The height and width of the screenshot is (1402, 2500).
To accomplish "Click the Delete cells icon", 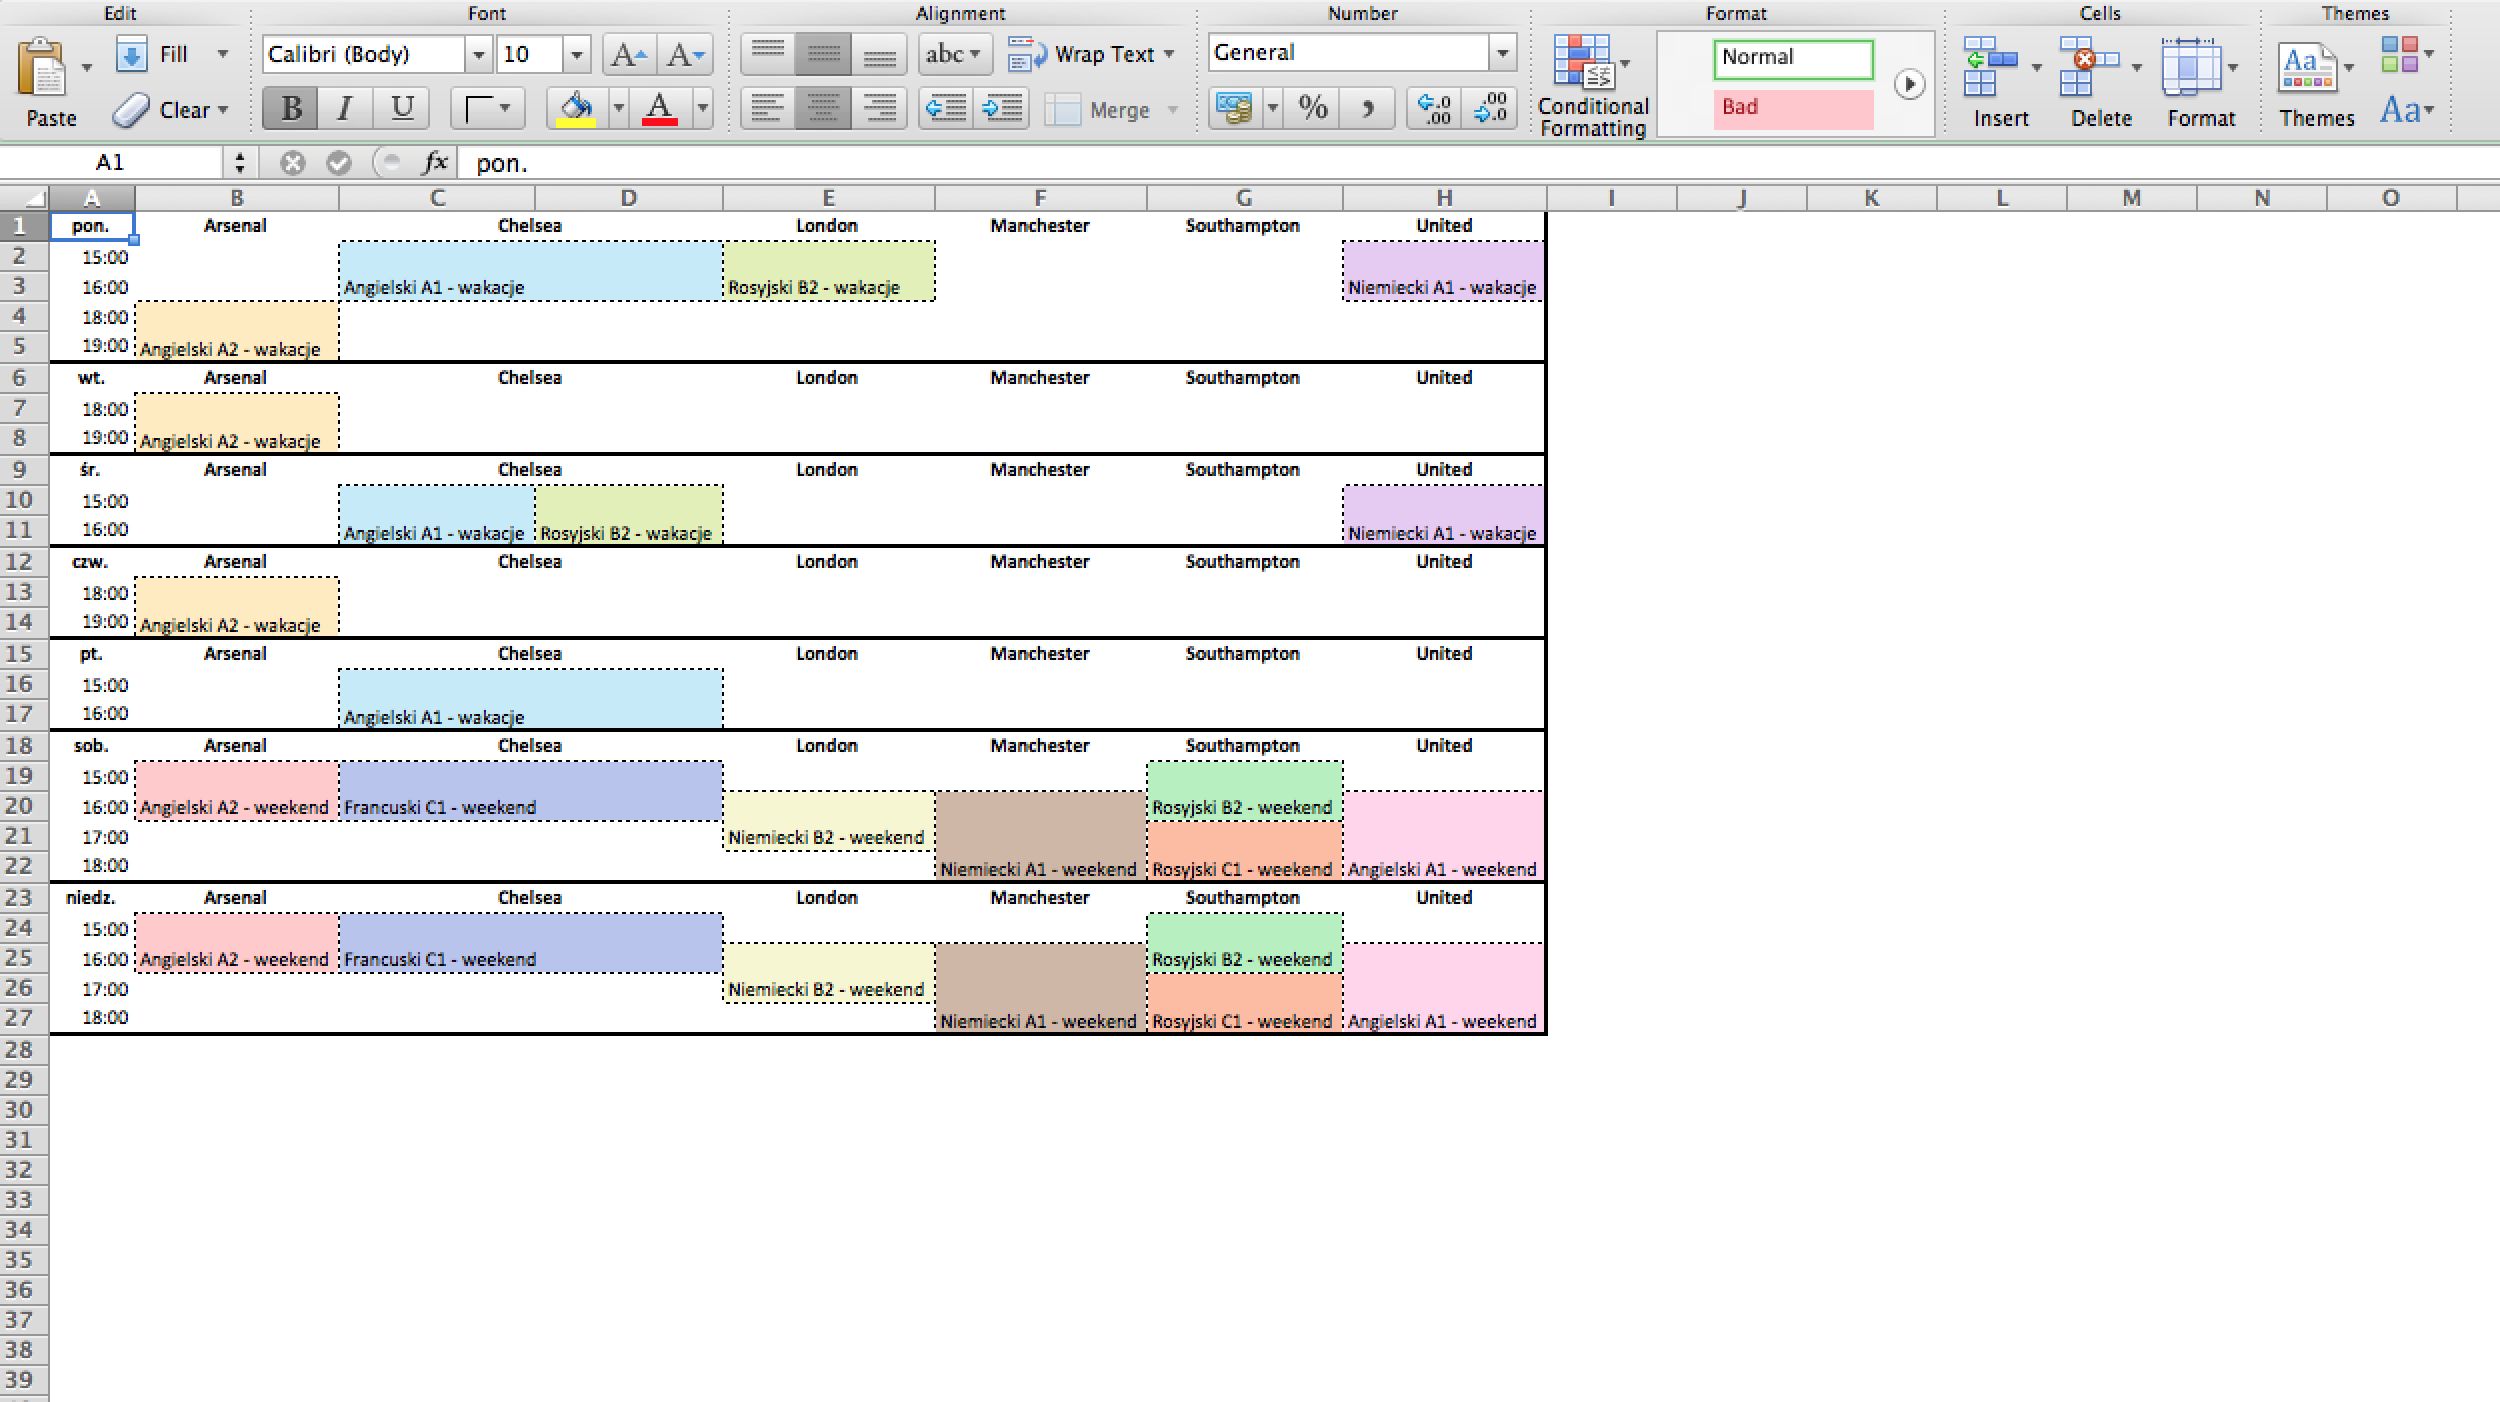I will pyautogui.click(x=2088, y=66).
